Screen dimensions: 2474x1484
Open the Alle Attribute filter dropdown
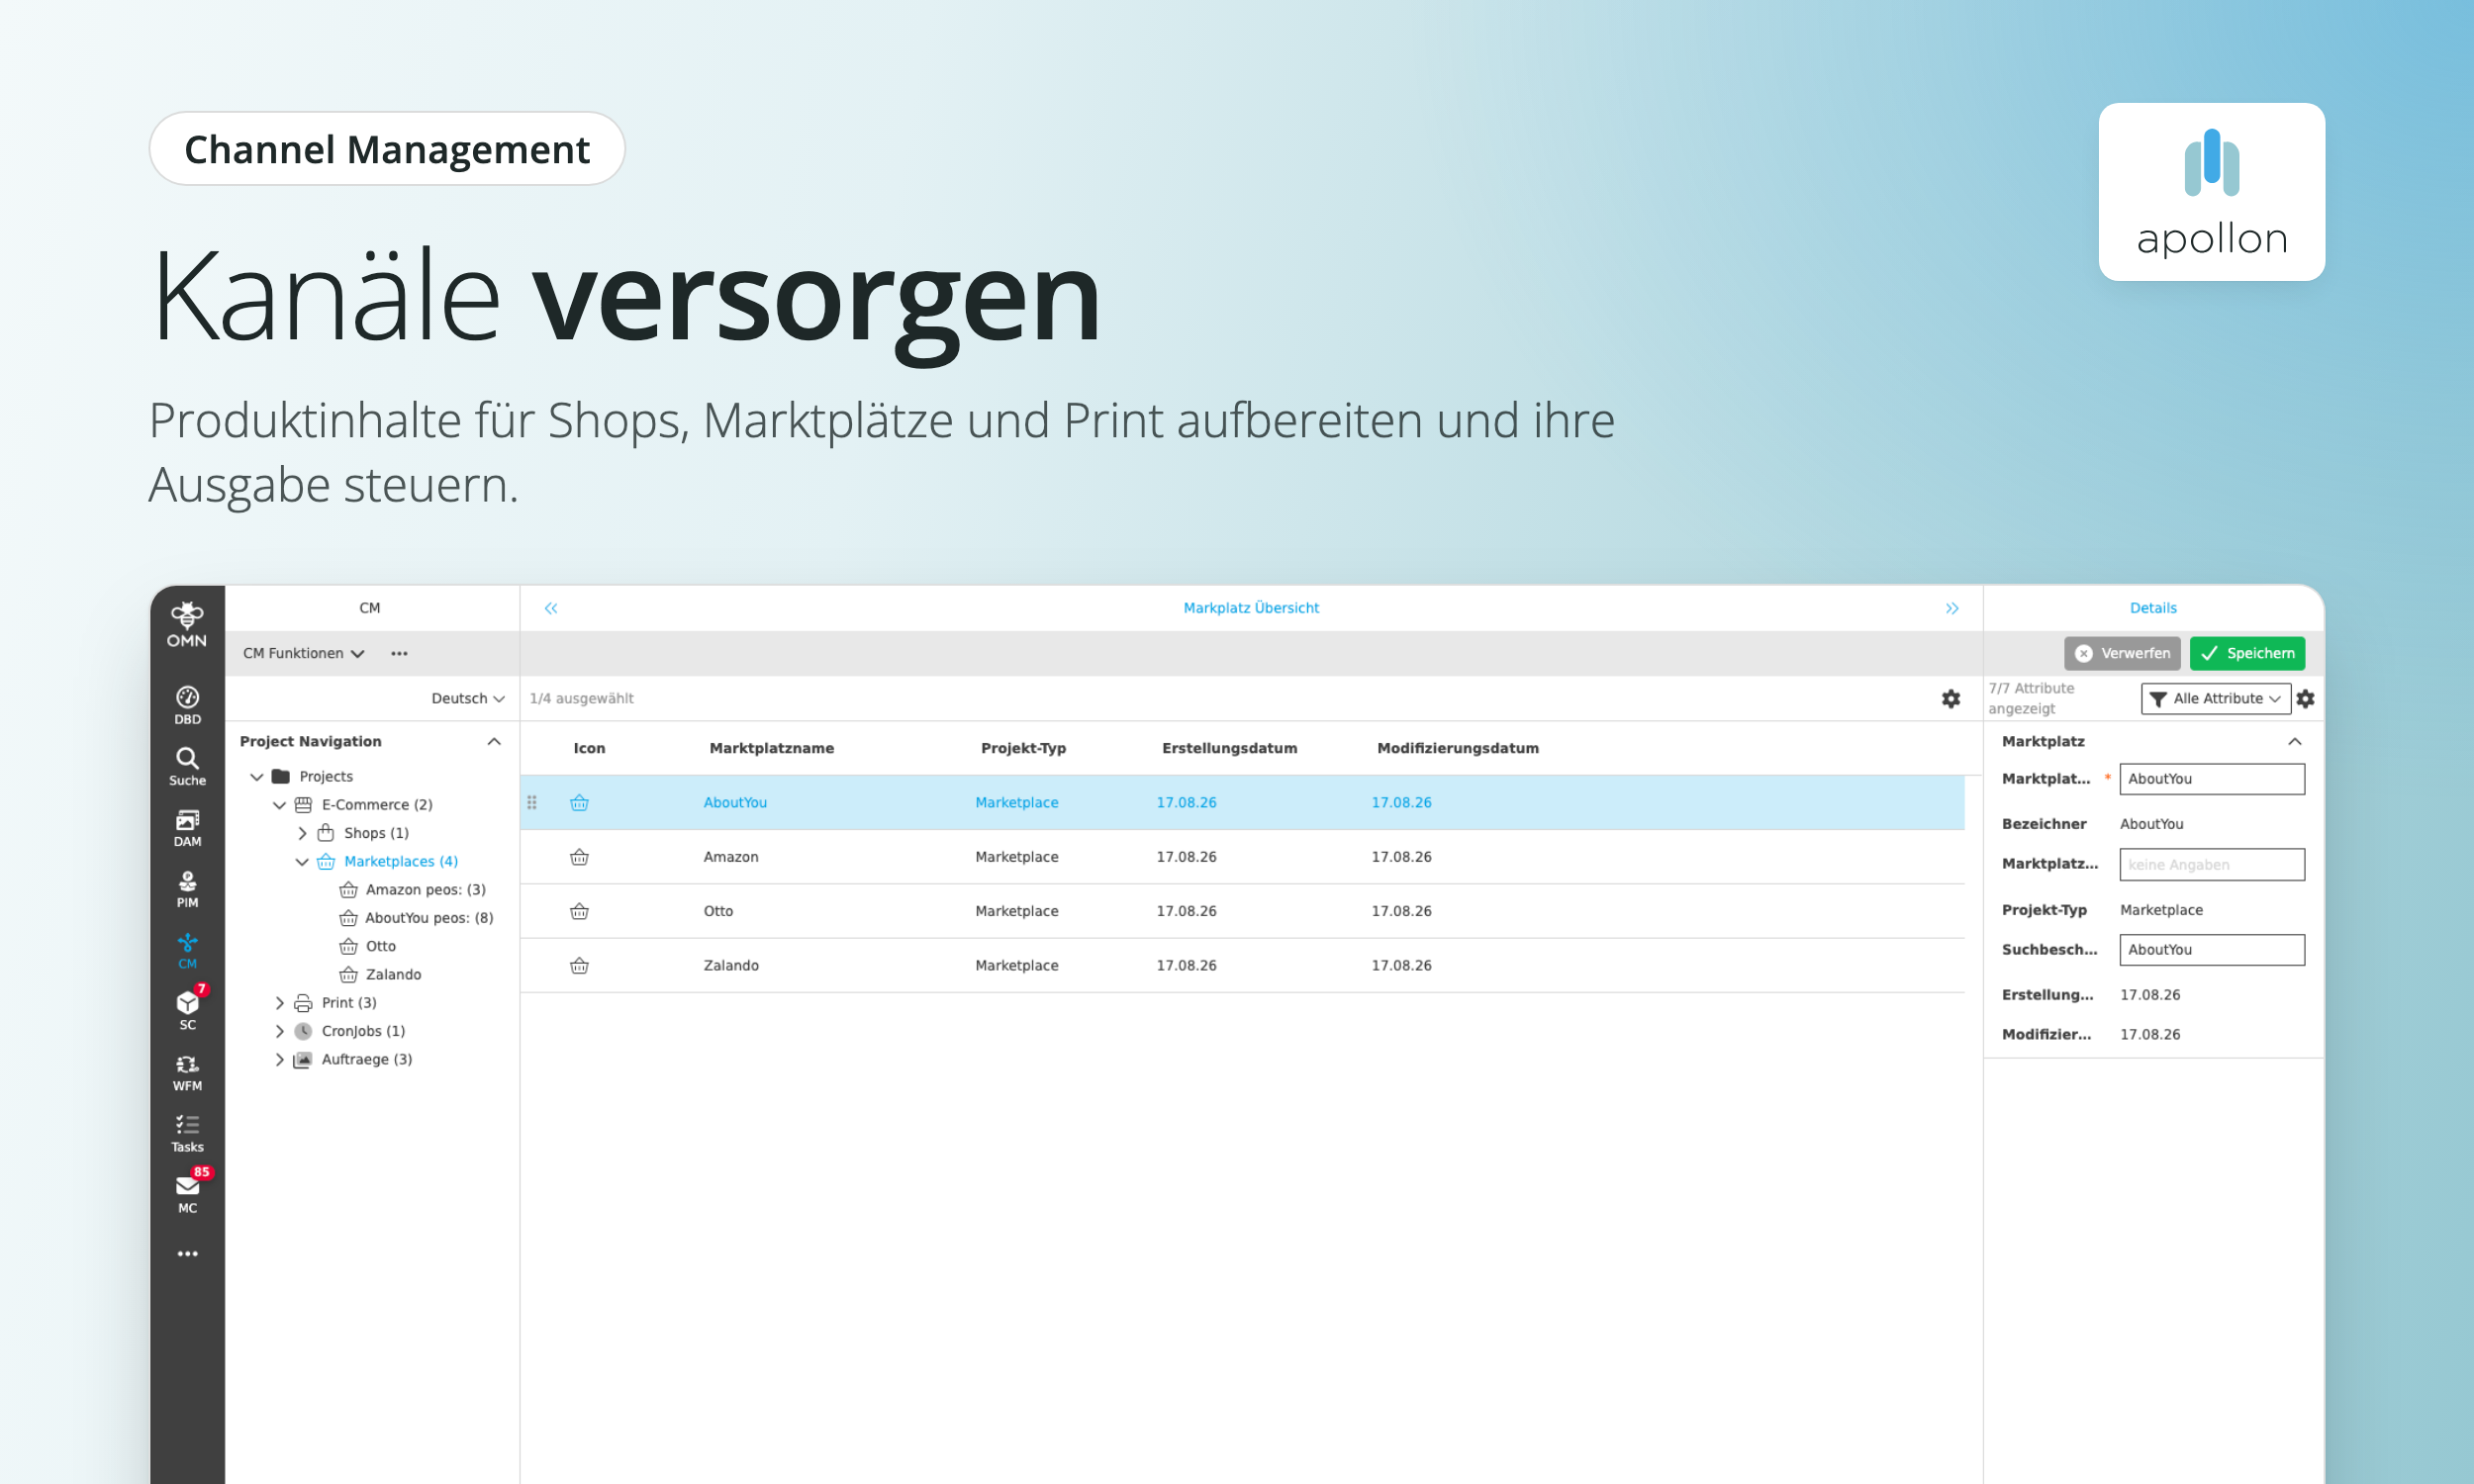coord(2215,698)
